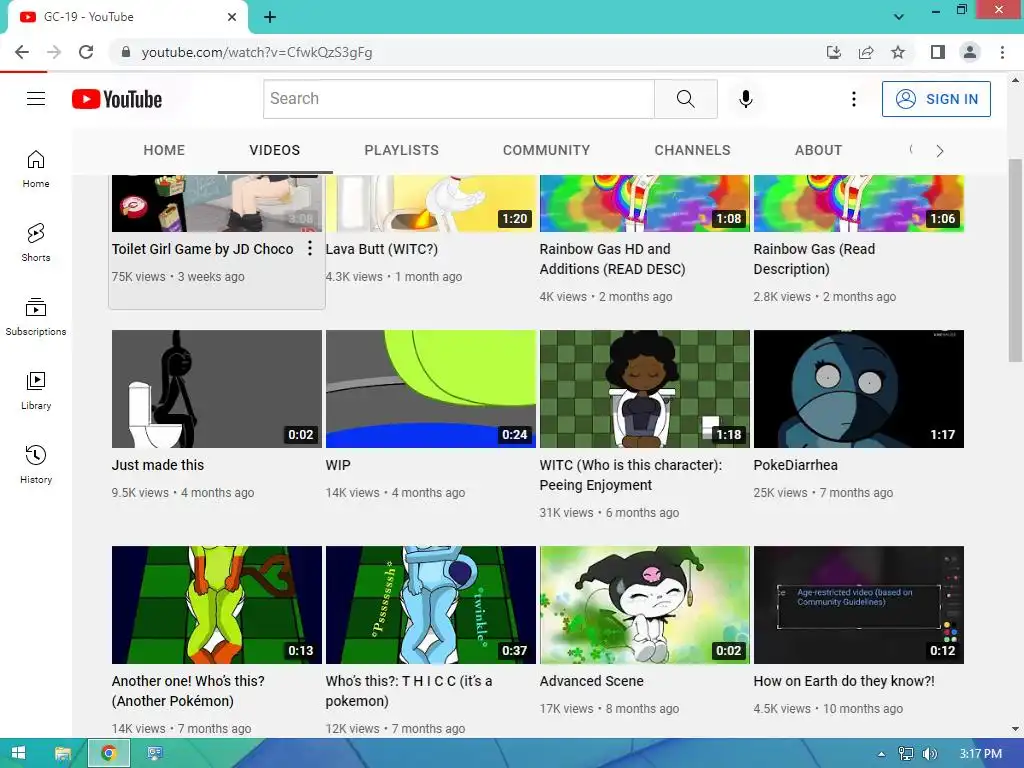Open Chrome three-dot menu

coord(1002,52)
